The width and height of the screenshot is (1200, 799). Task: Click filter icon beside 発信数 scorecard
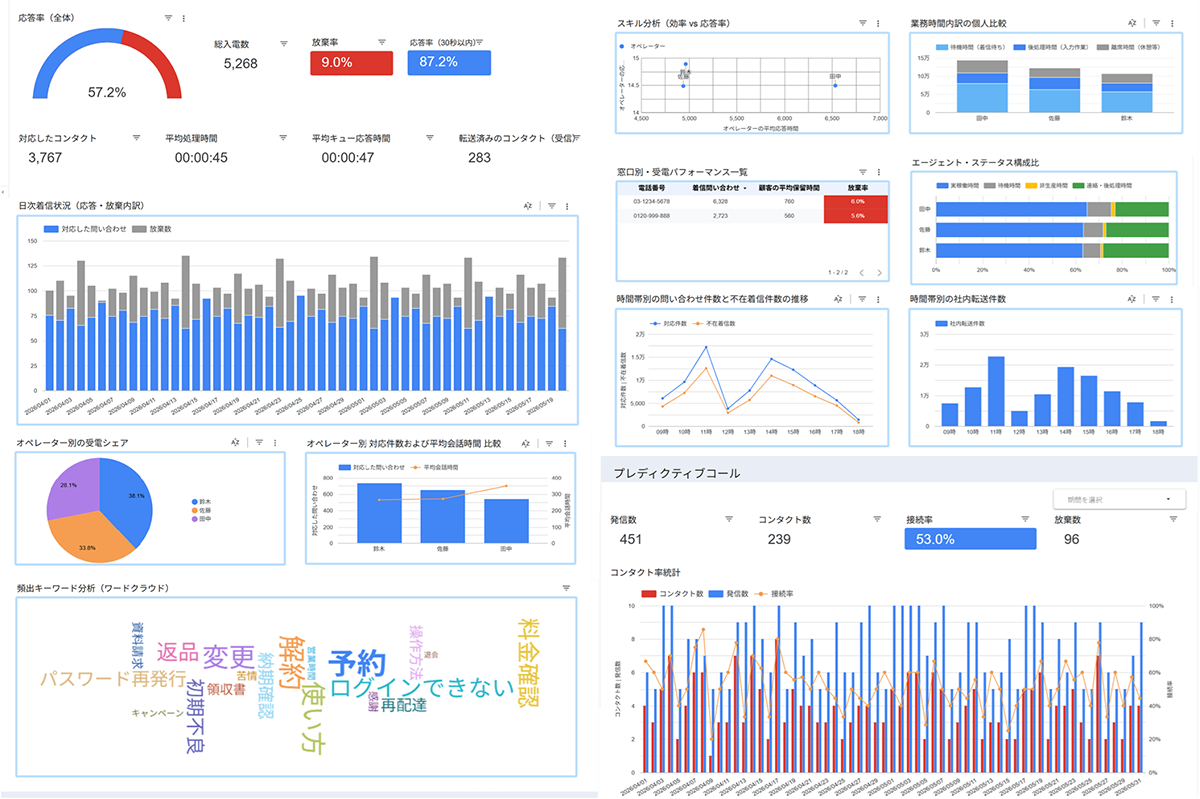(729, 519)
